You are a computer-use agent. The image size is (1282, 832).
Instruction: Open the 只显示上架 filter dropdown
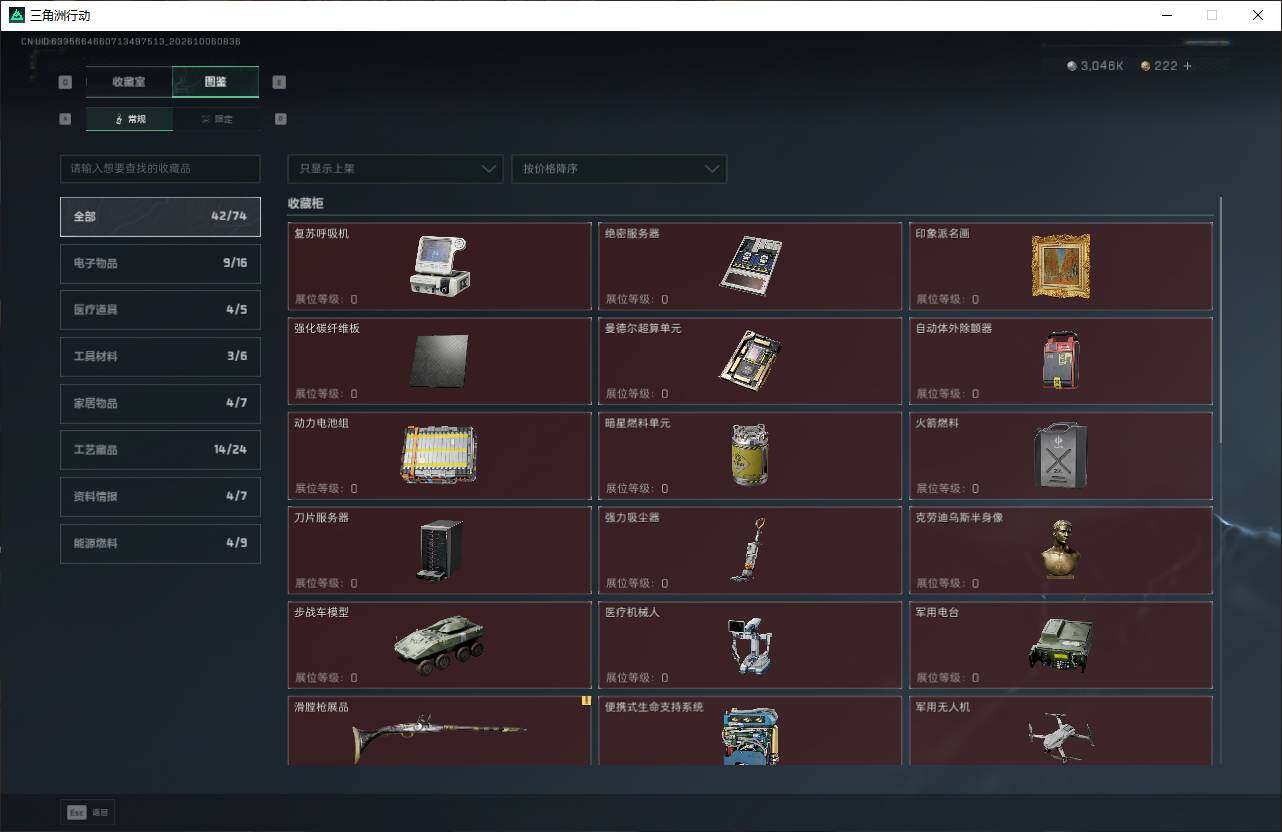395,169
